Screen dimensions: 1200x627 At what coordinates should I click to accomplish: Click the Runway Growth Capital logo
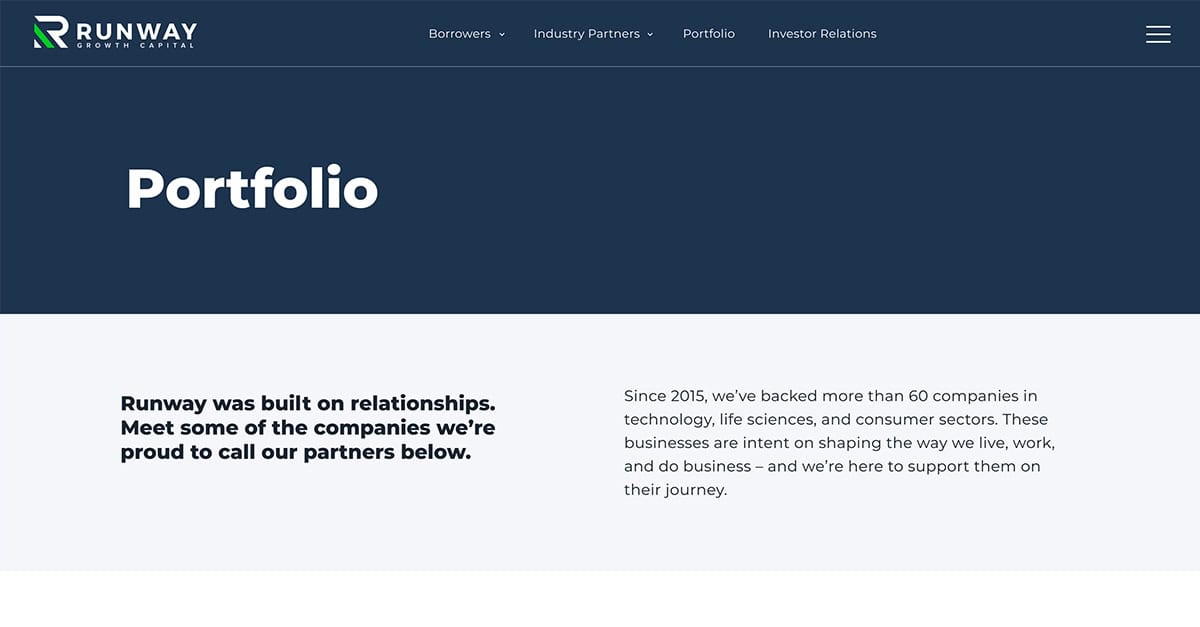click(113, 32)
